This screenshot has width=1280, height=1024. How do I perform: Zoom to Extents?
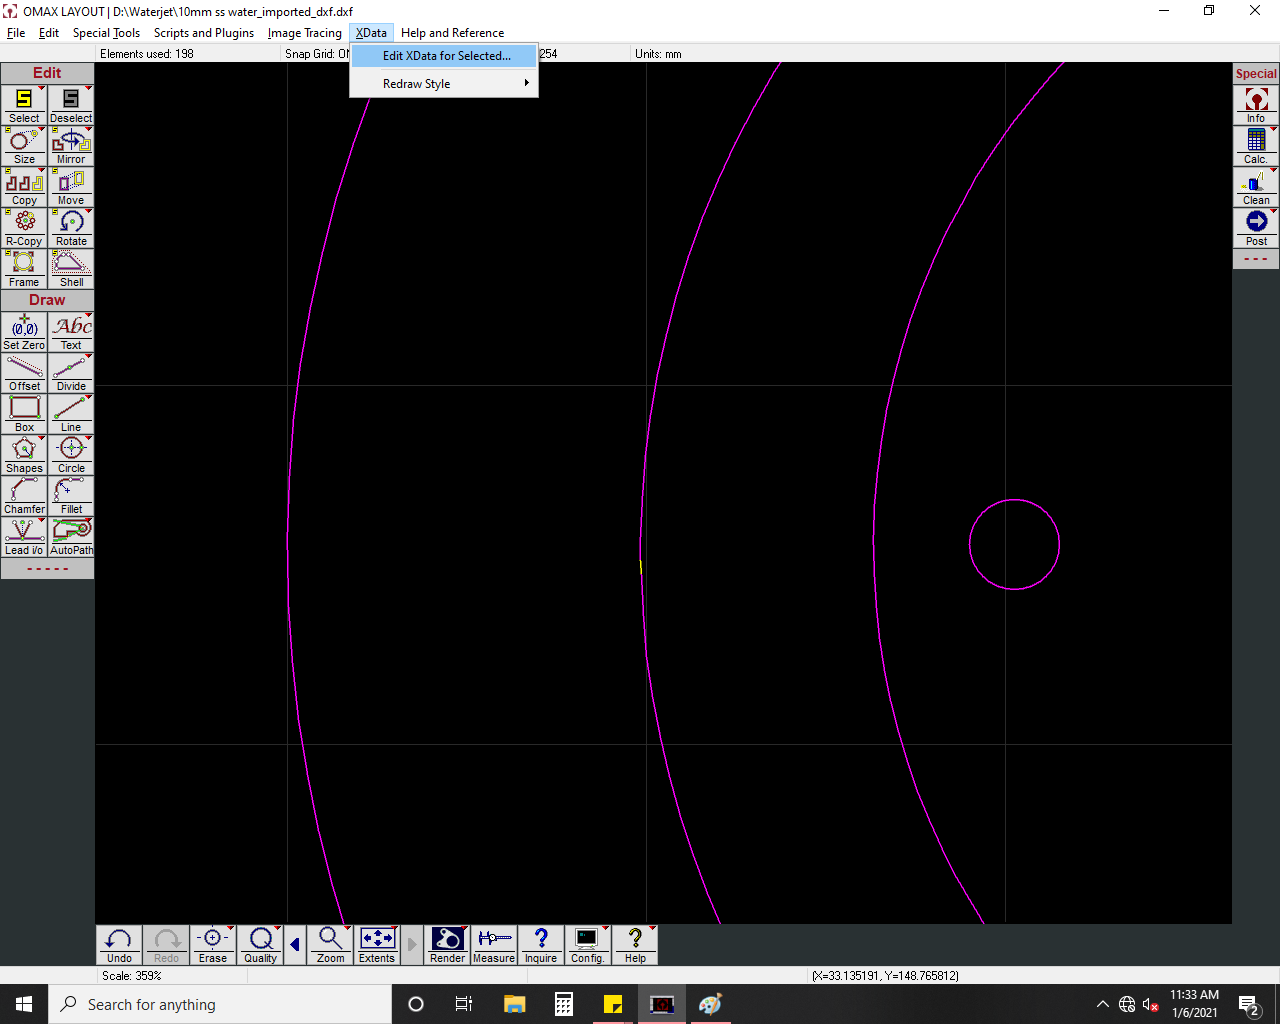tap(377, 945)
